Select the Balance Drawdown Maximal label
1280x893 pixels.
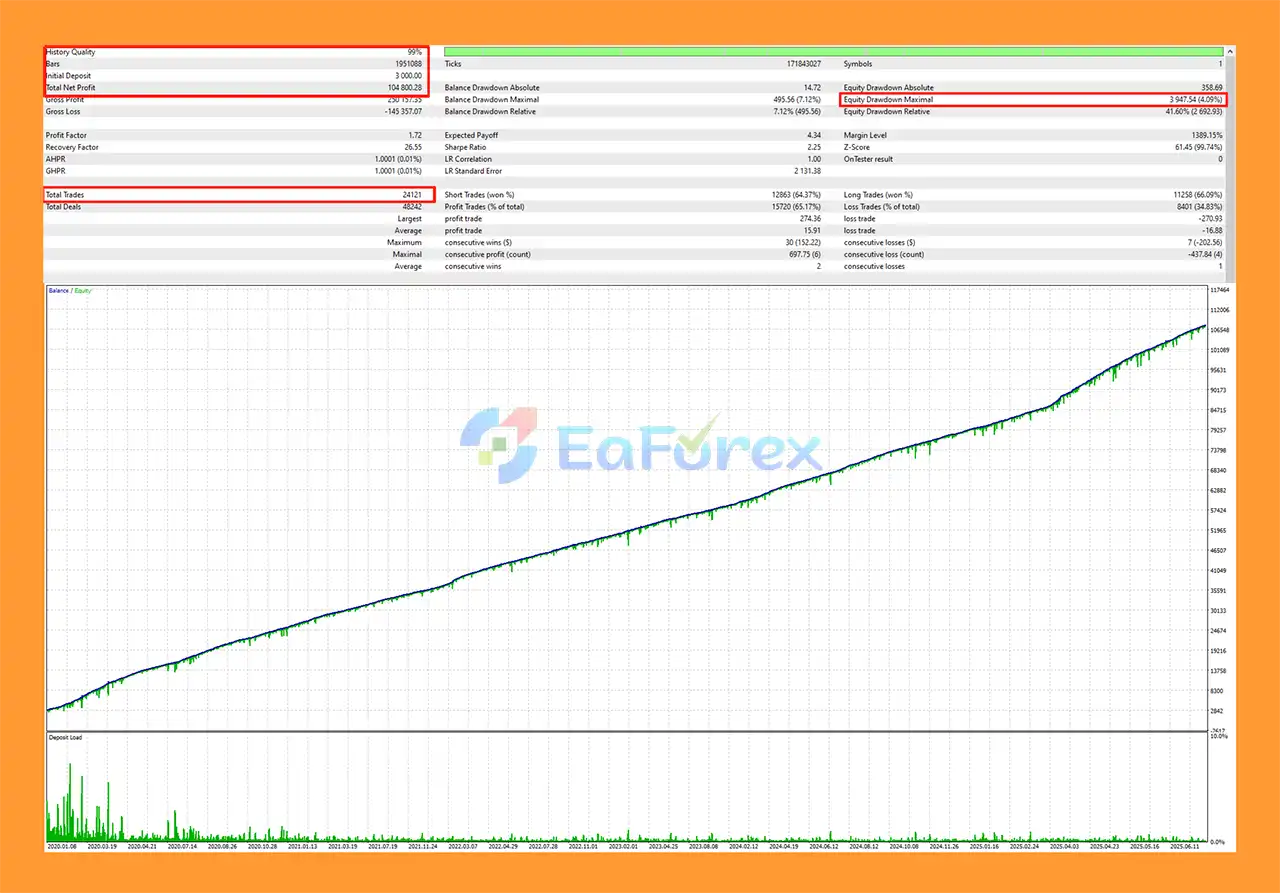(x=492, y=100)
